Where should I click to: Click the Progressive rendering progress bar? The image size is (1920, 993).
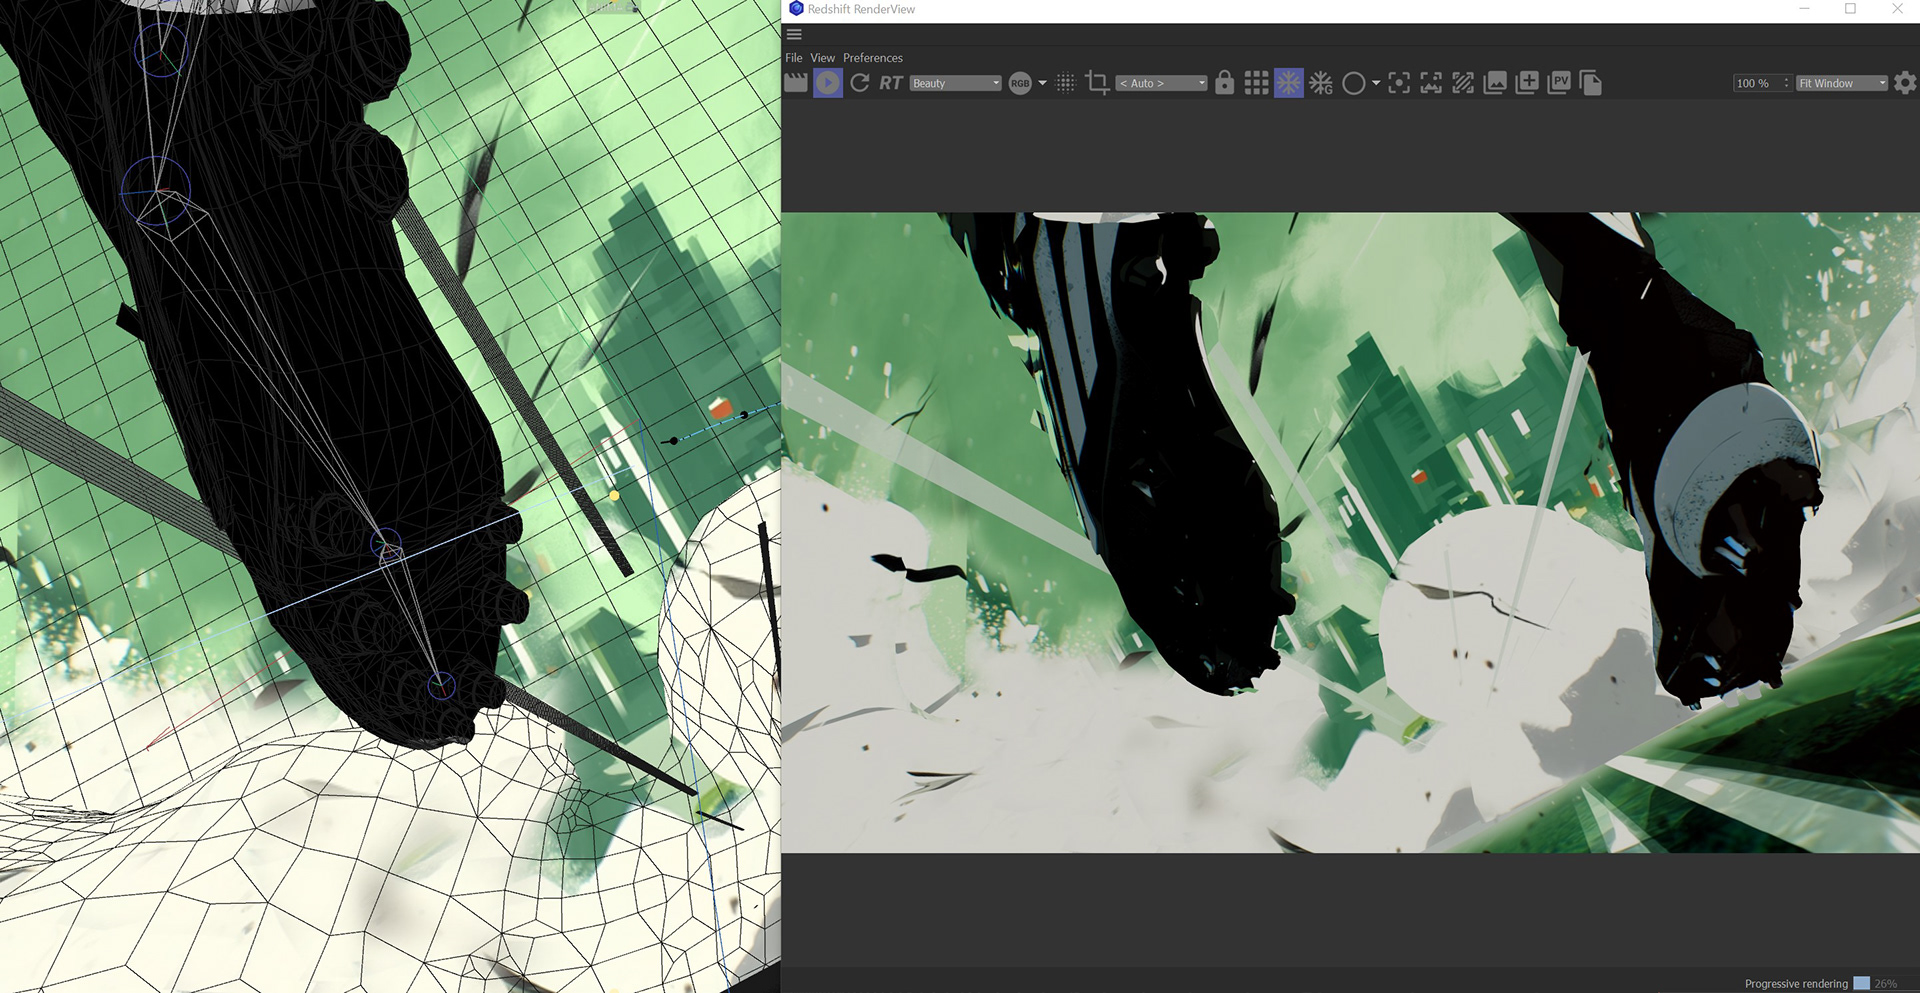(1861, 983)
